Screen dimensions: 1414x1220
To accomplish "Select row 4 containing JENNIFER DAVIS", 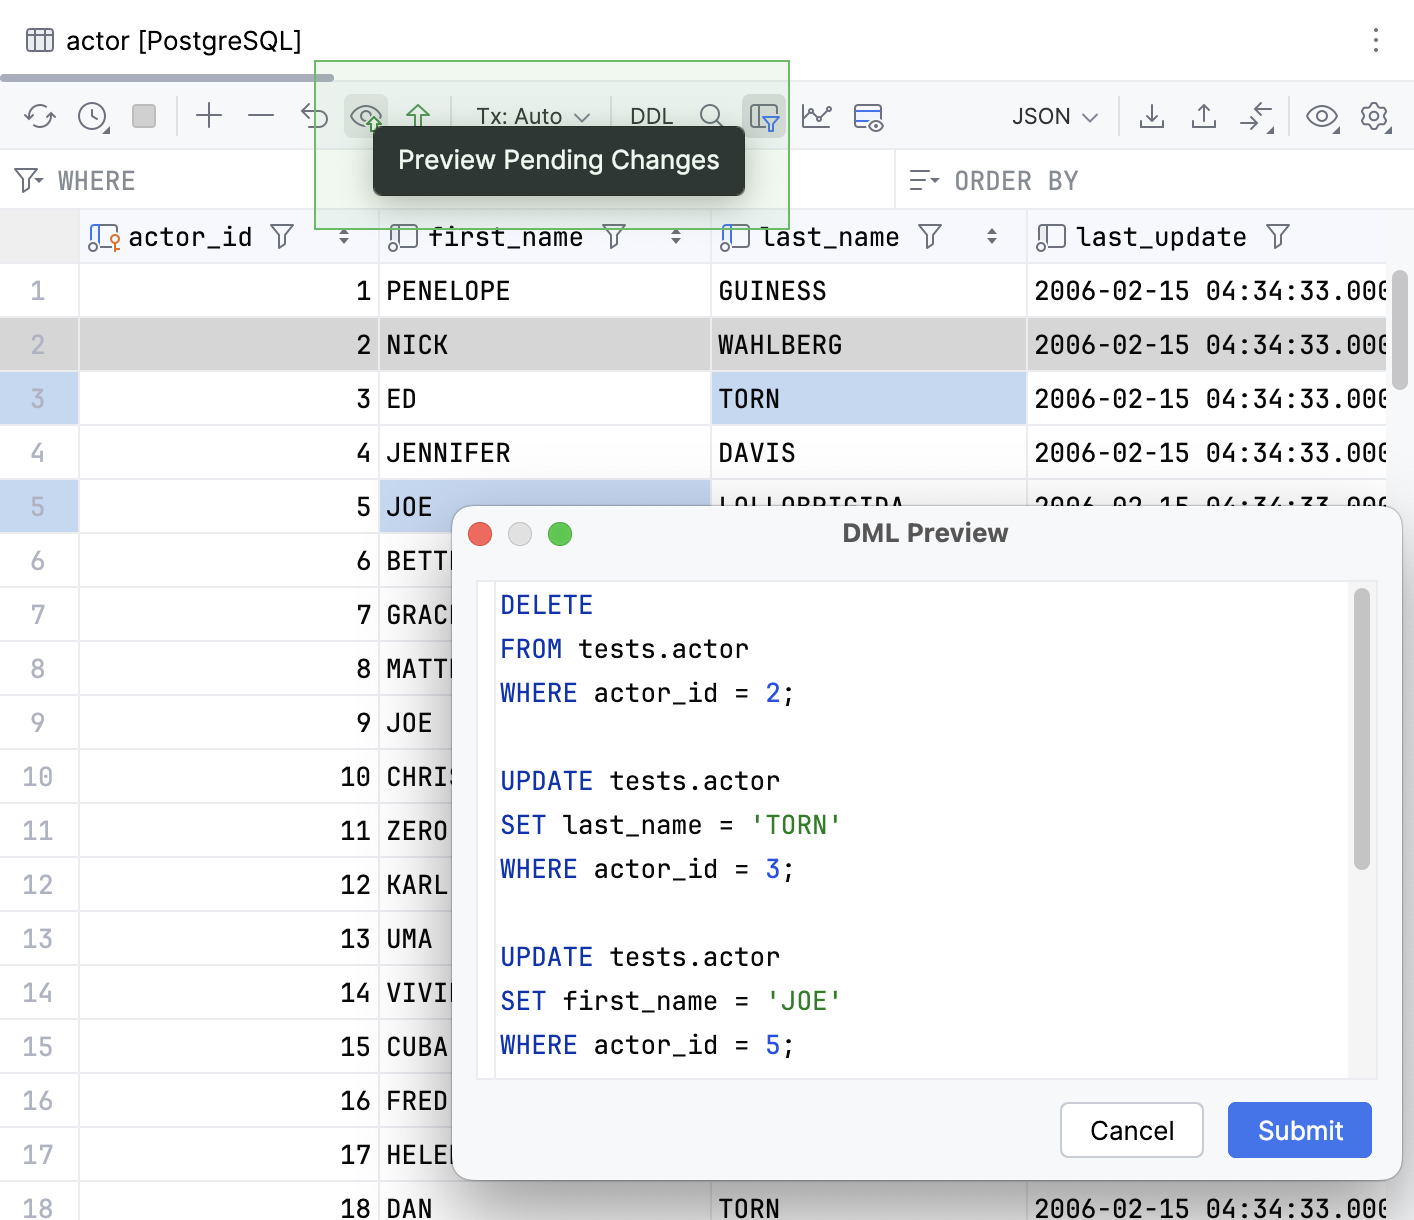I will pyautogui.click(x=39, y=452).
